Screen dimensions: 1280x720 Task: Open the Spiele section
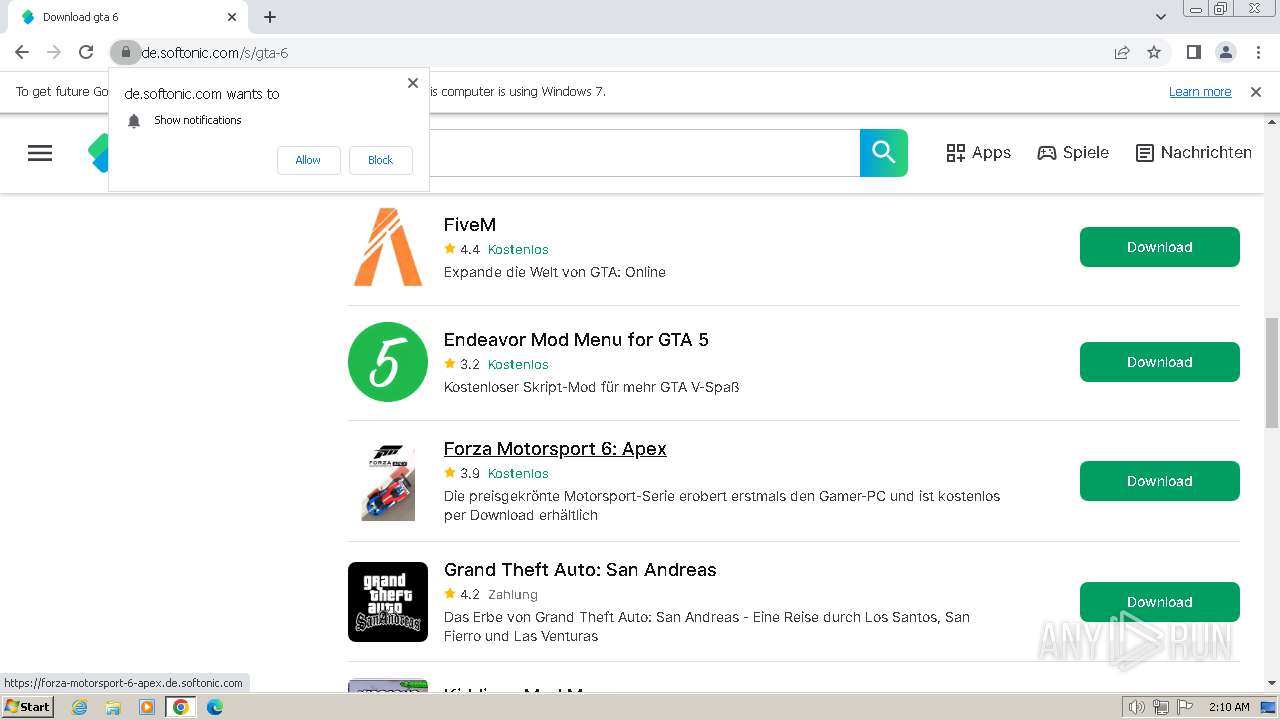point(1073,153)
